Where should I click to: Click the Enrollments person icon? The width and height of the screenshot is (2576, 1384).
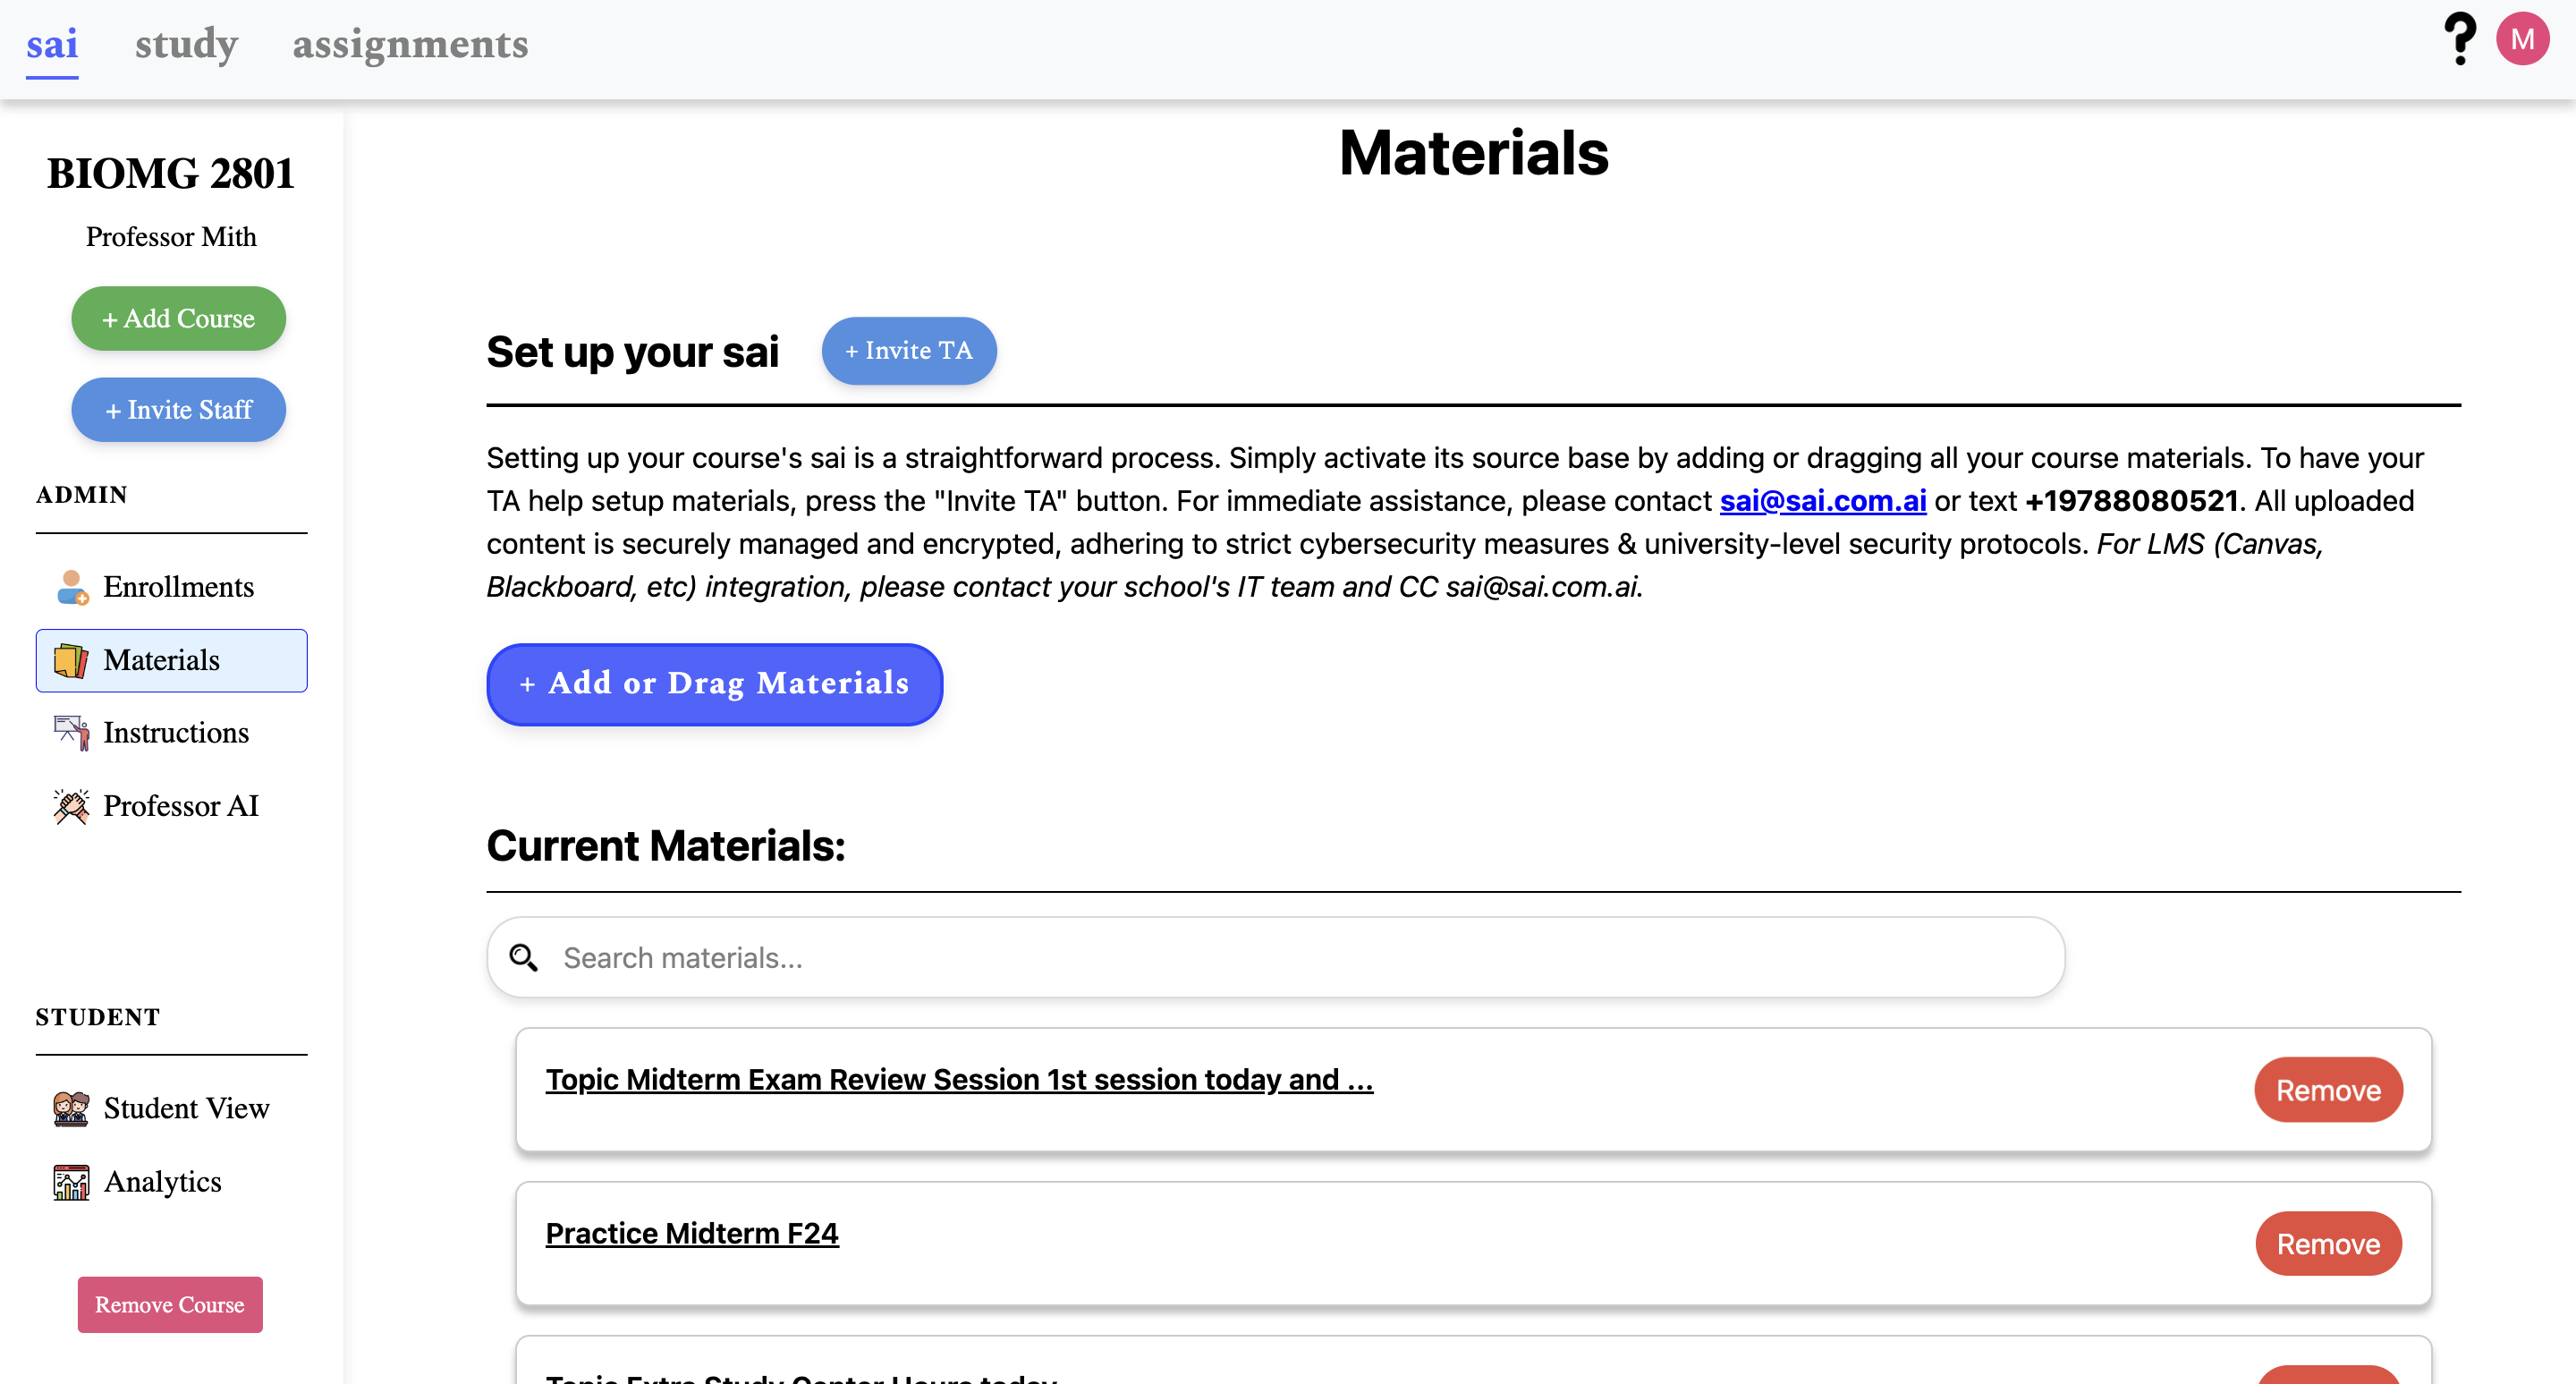[71, 587]
